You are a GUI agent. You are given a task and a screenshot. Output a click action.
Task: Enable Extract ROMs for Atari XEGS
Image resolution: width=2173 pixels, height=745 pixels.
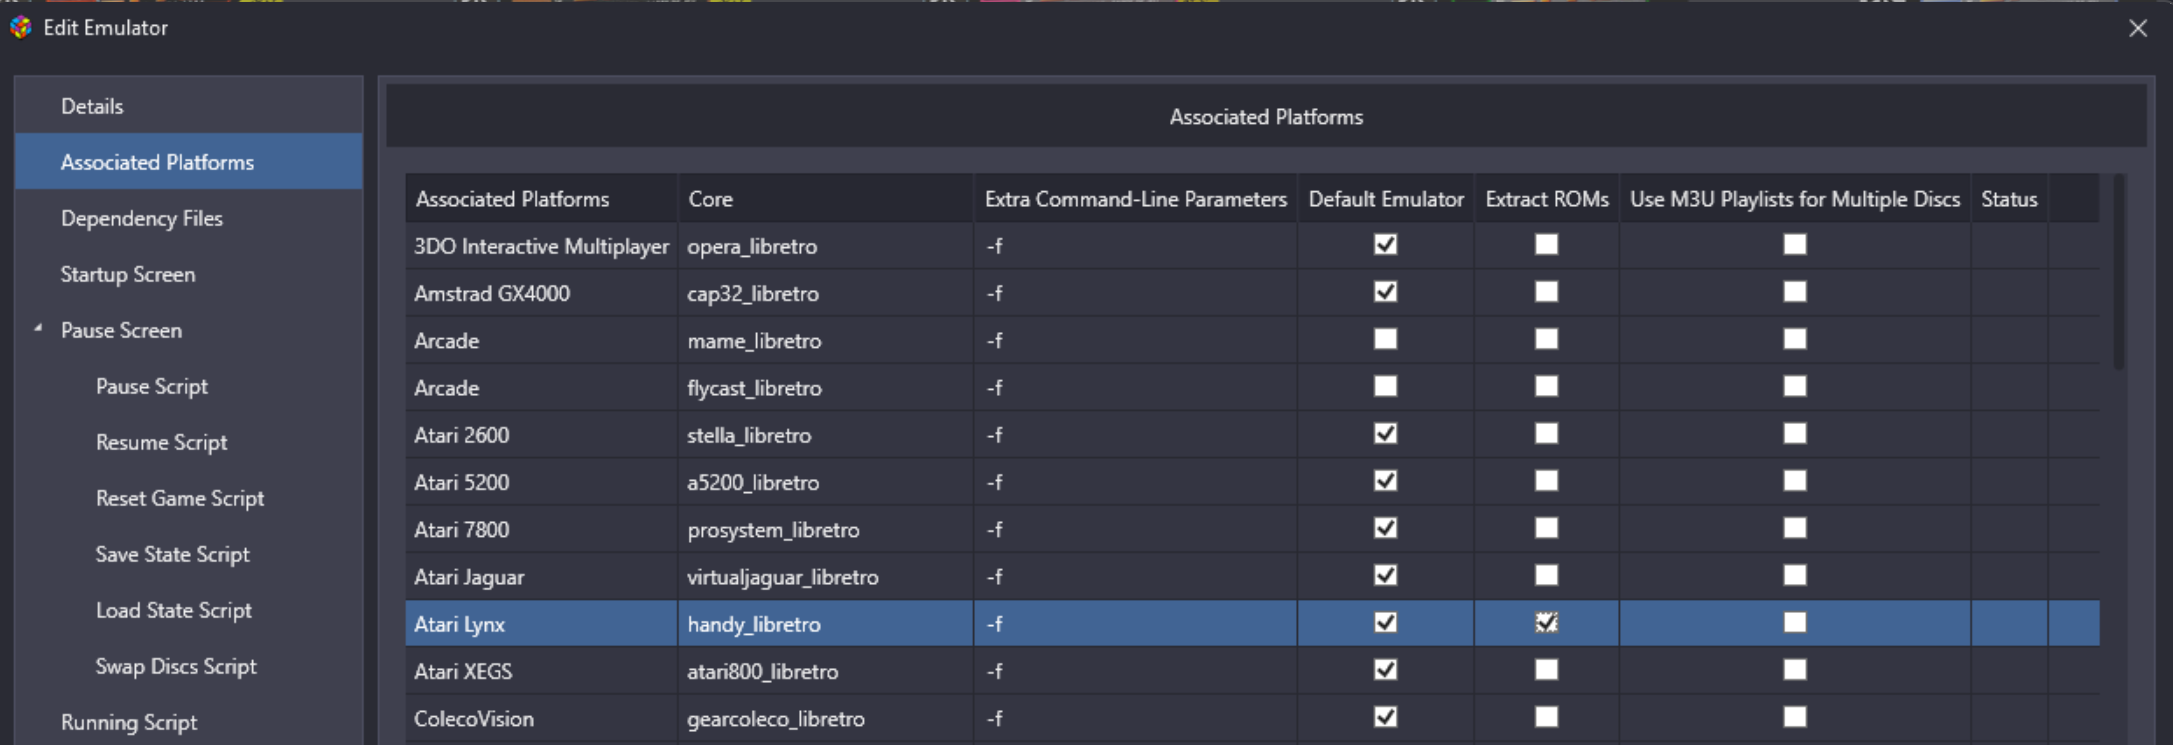1547,669
